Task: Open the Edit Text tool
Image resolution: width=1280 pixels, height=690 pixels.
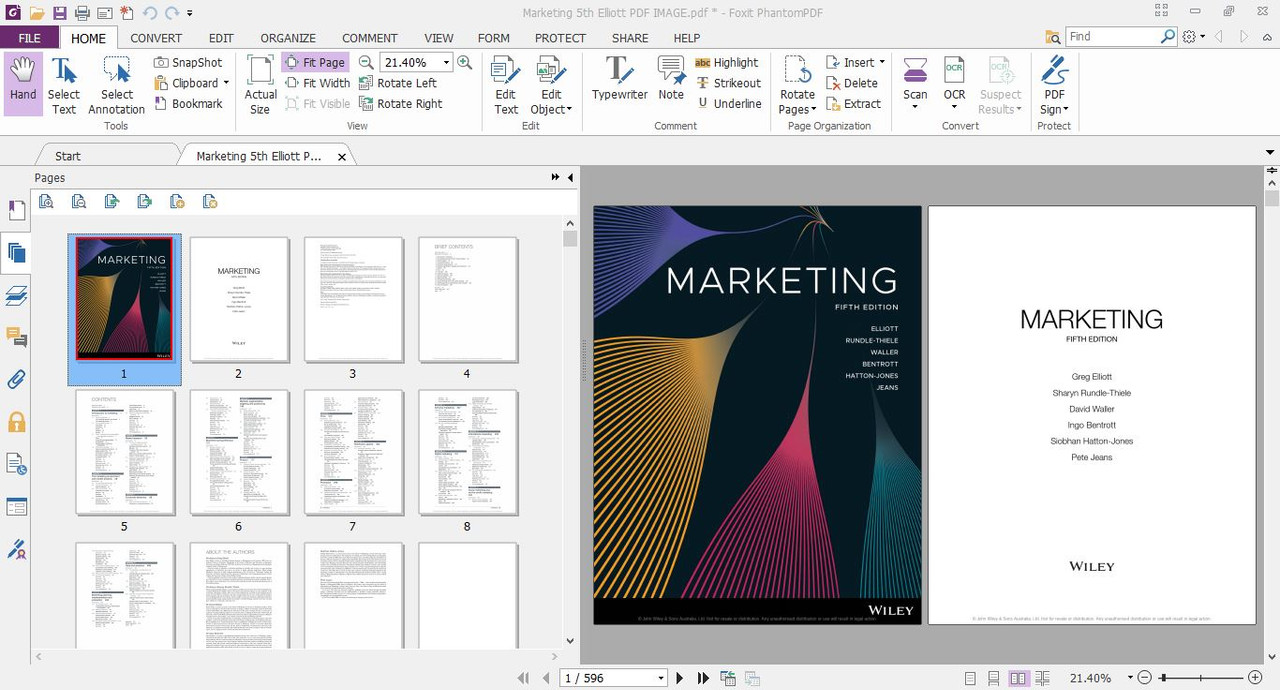Action: [x=506, y=84]
